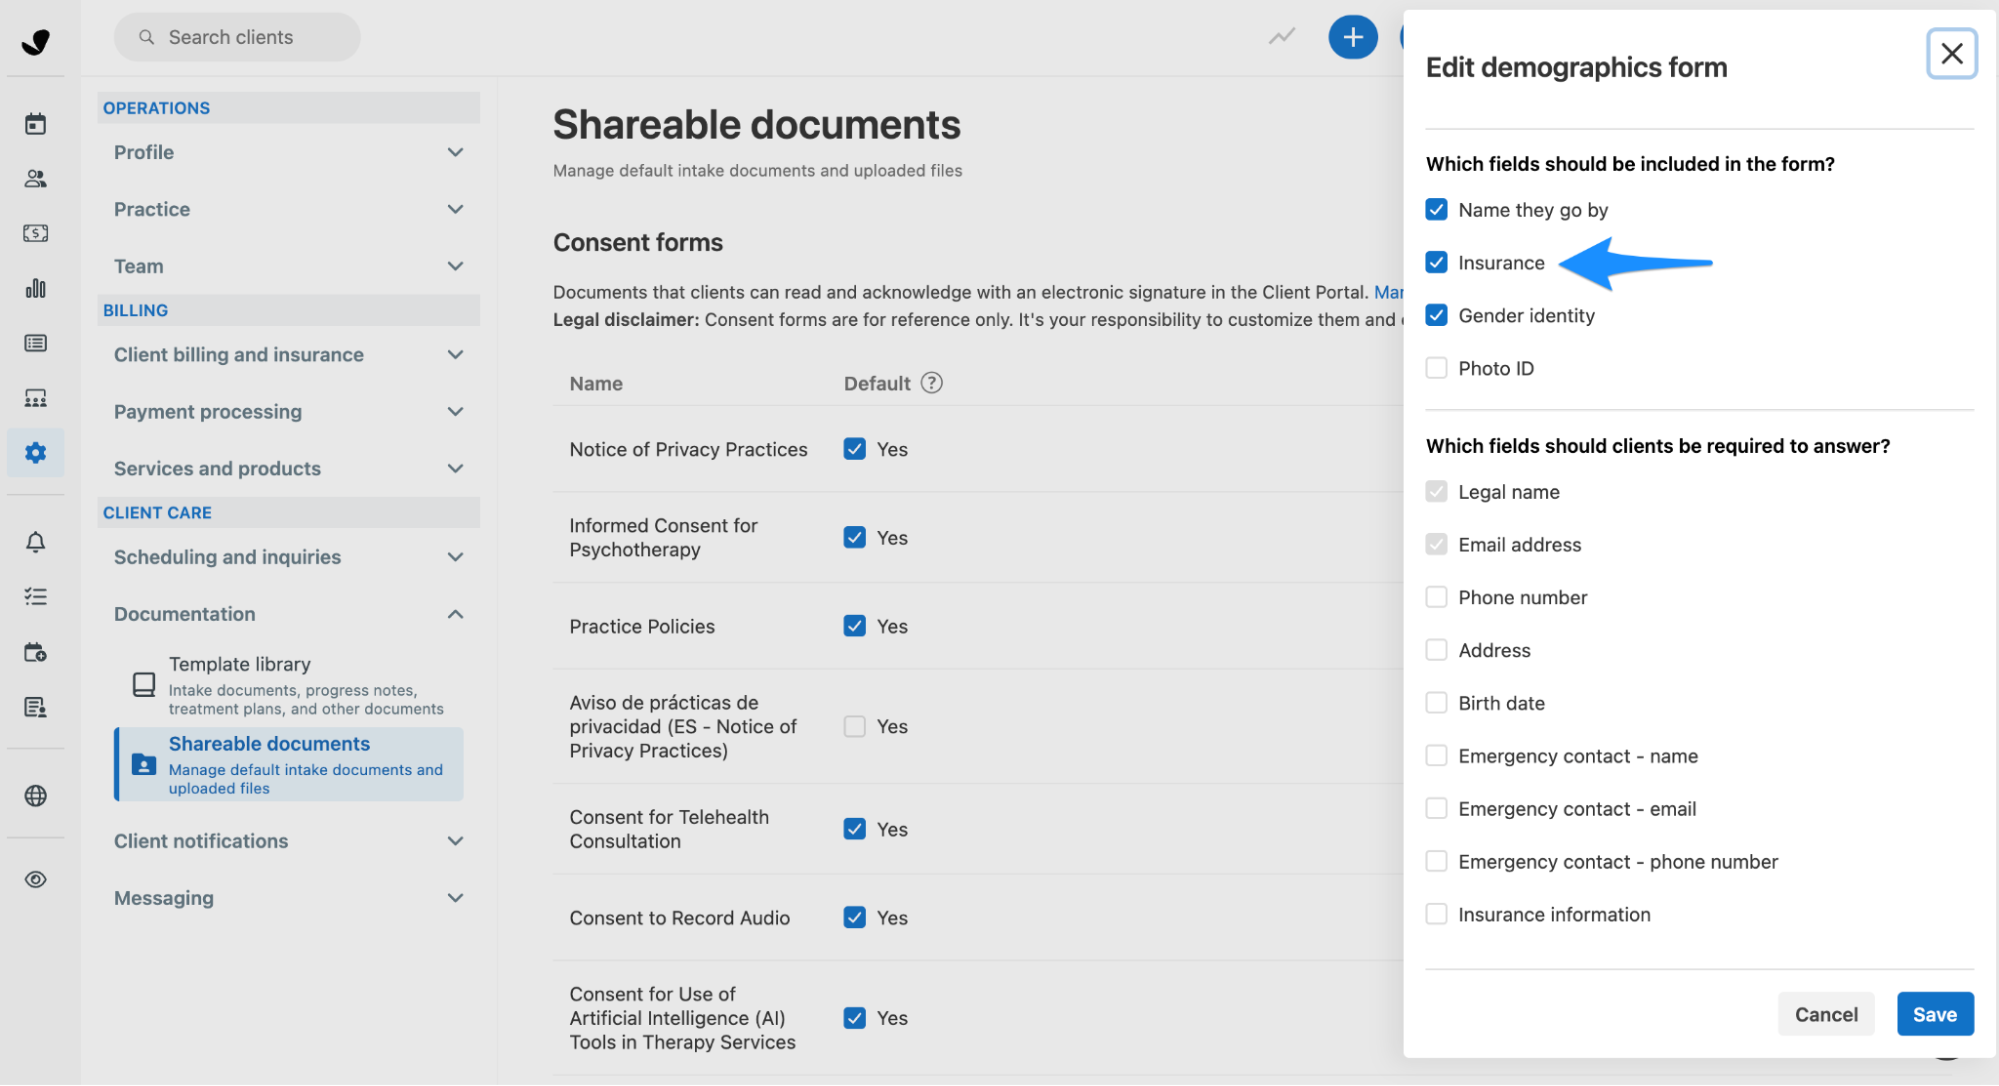This screenshot has height=1086, width=1999.
Task: Expand the Practice settings section
Action: coord(288,209)
